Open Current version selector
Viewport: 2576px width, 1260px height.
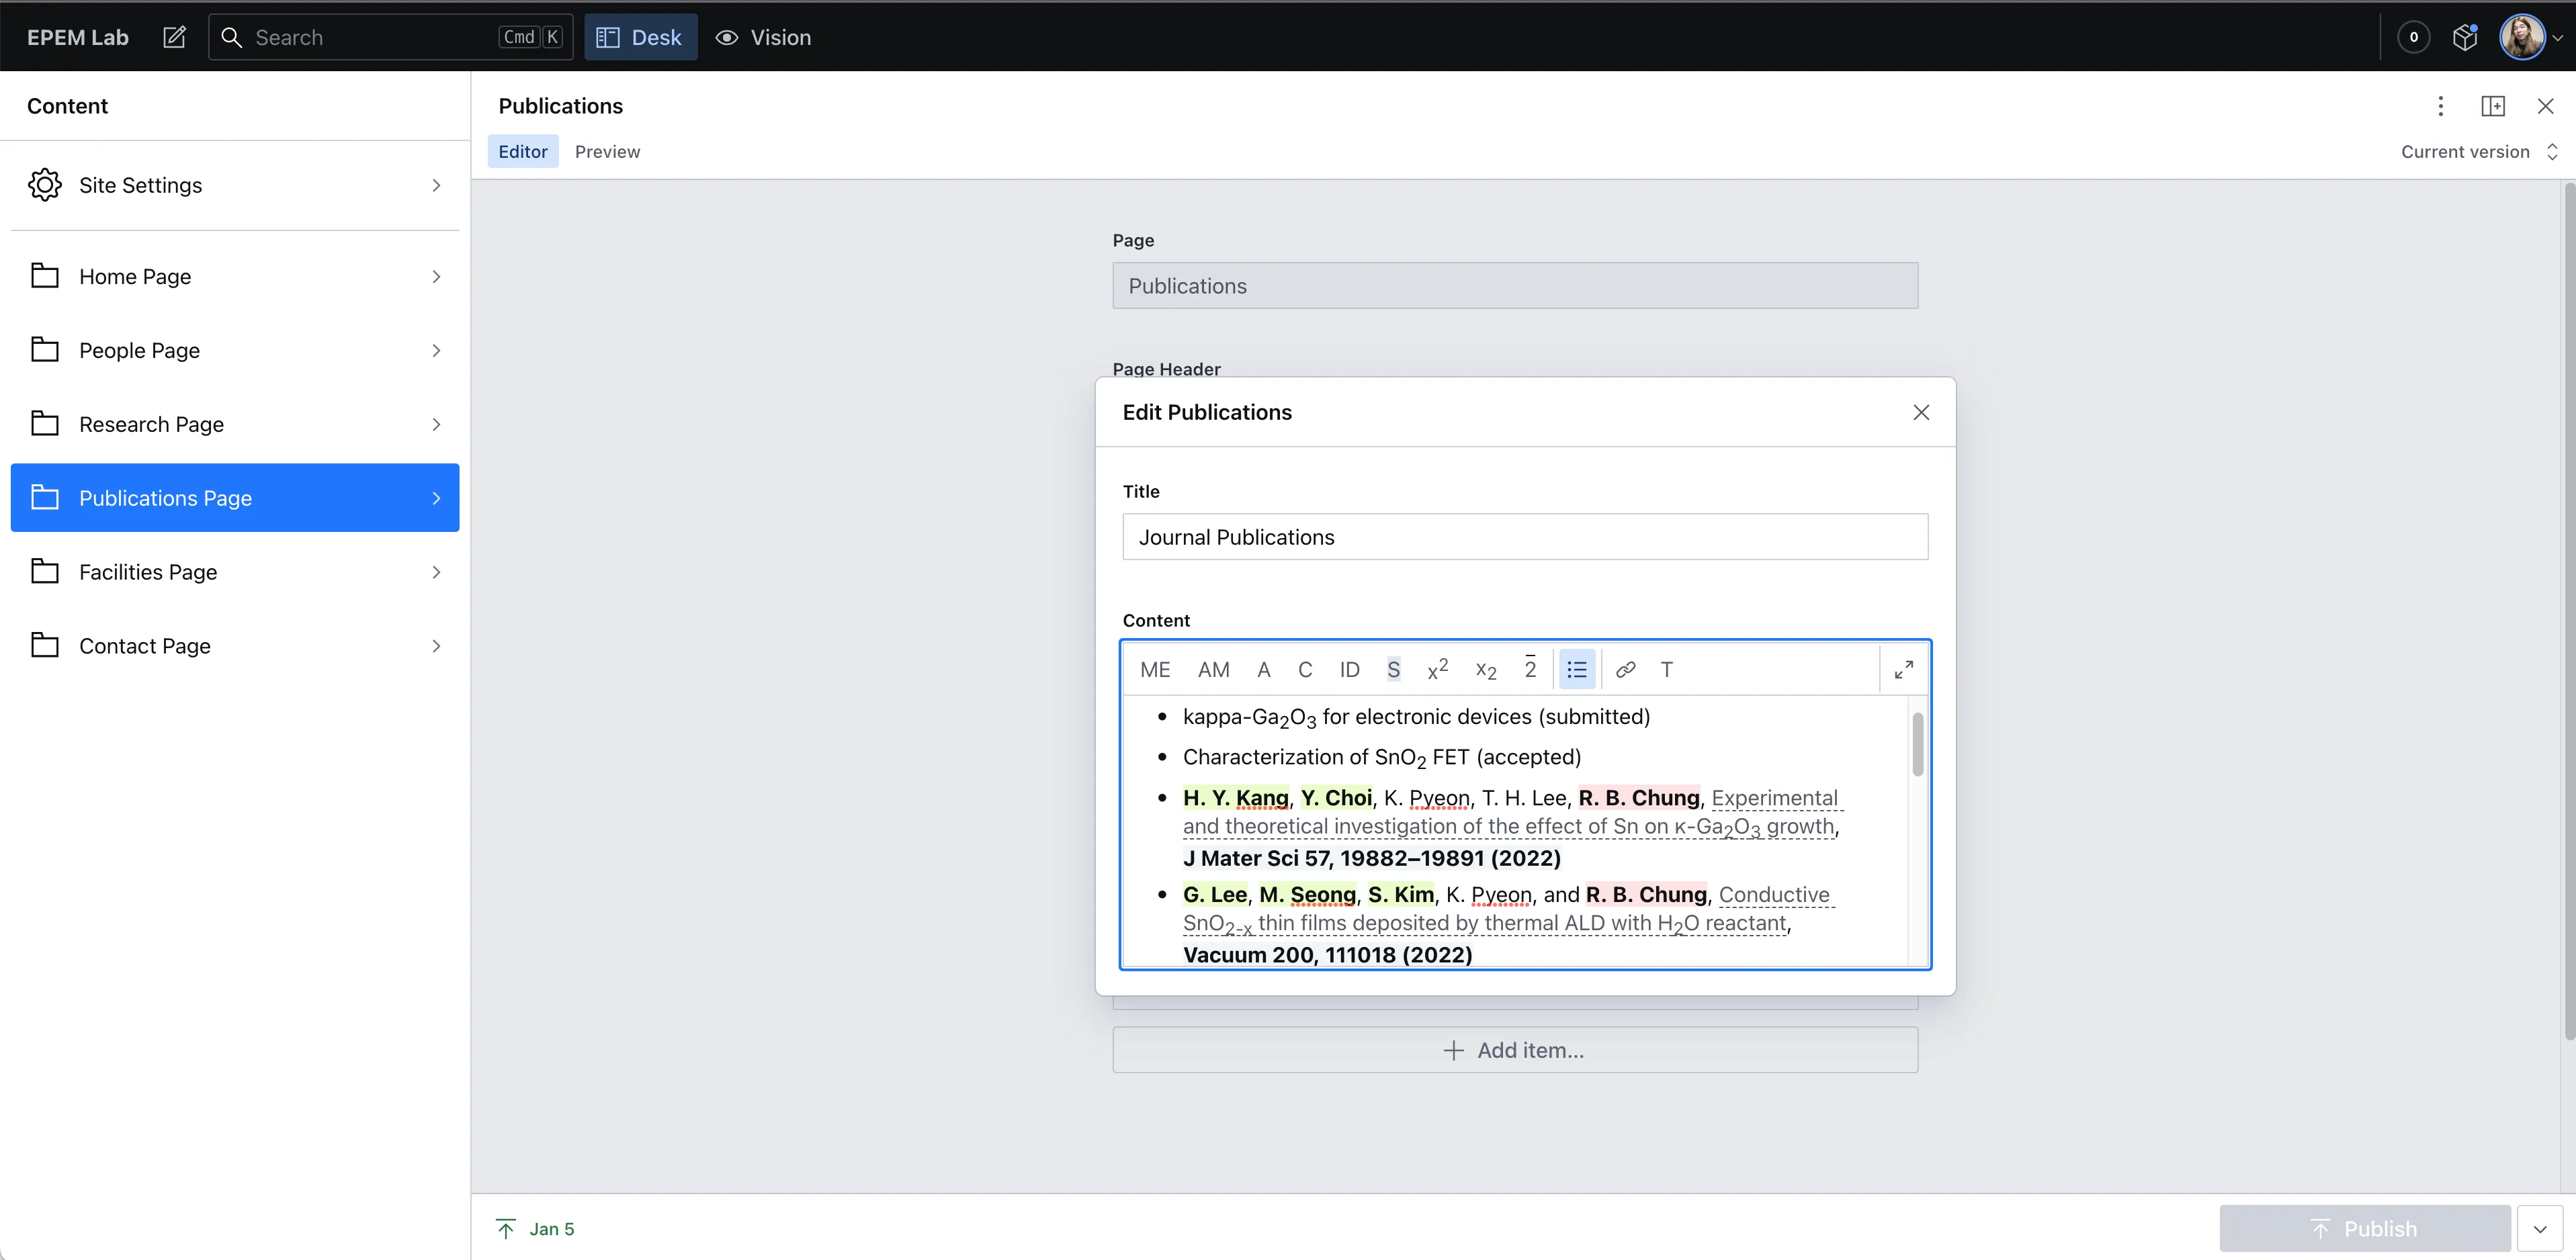(2477, 152)
